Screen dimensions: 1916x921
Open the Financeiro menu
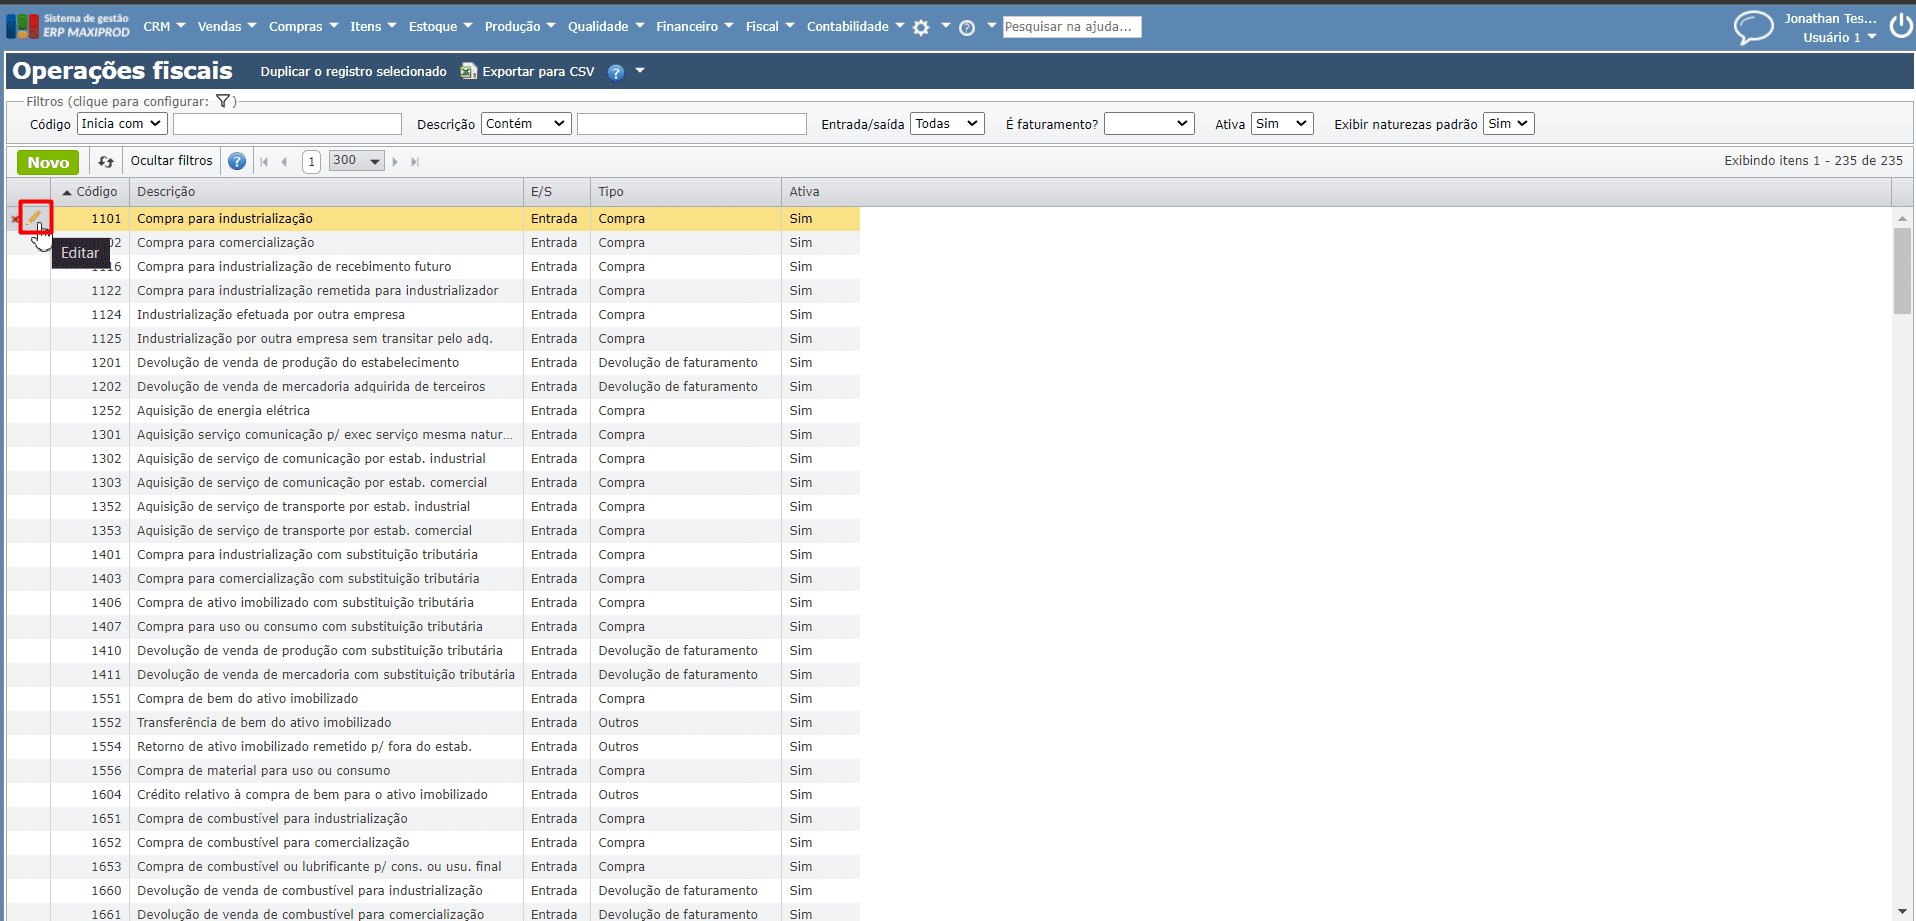coord(695,26)
